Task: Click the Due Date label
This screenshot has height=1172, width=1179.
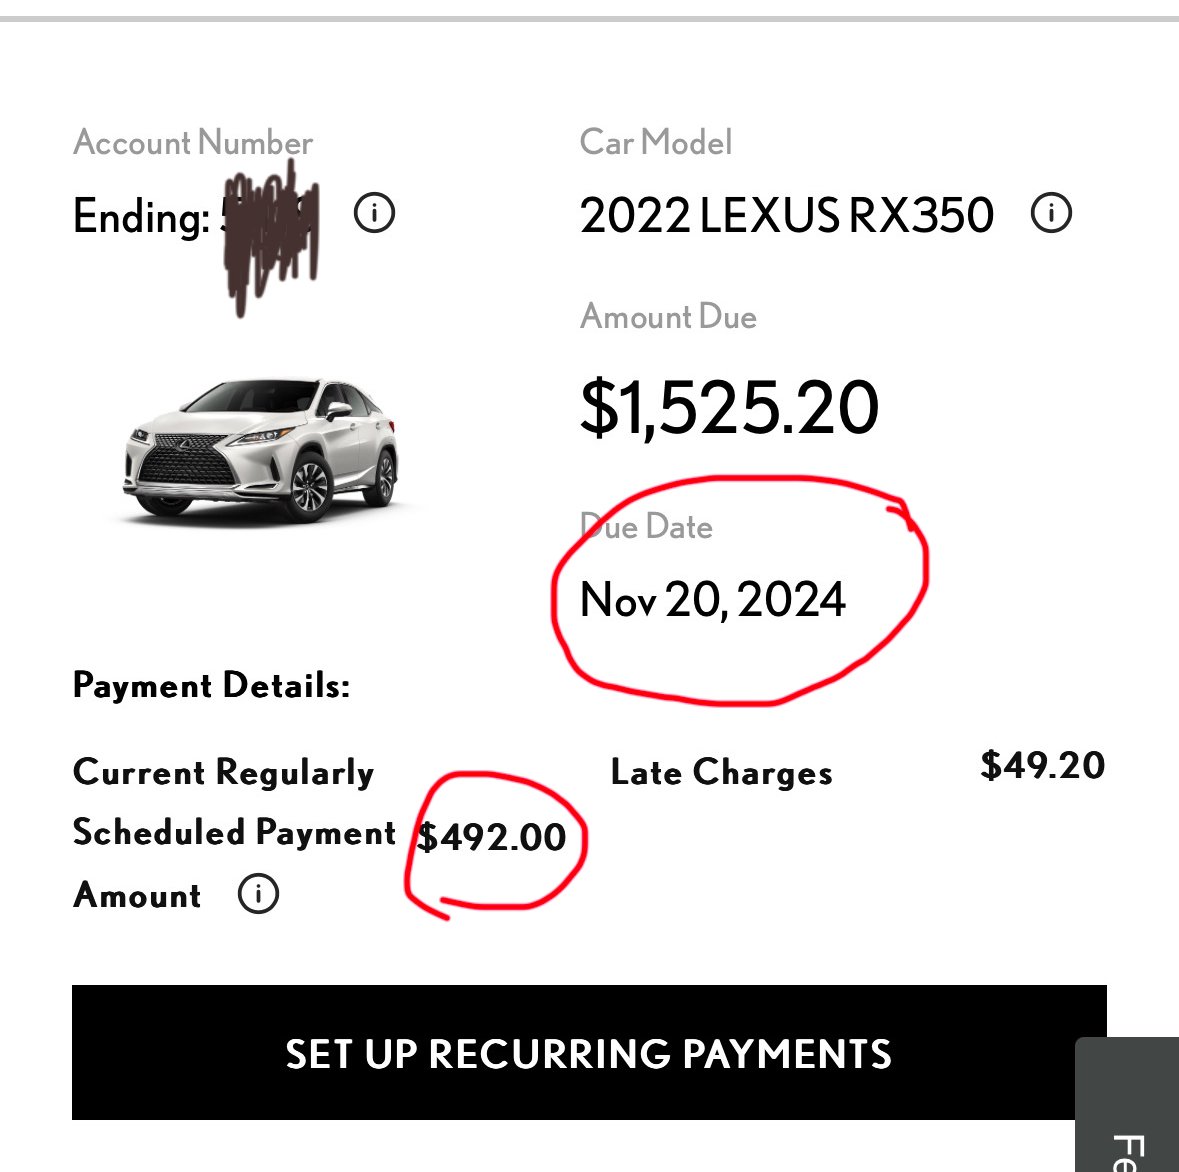Action: click(647, 527)
